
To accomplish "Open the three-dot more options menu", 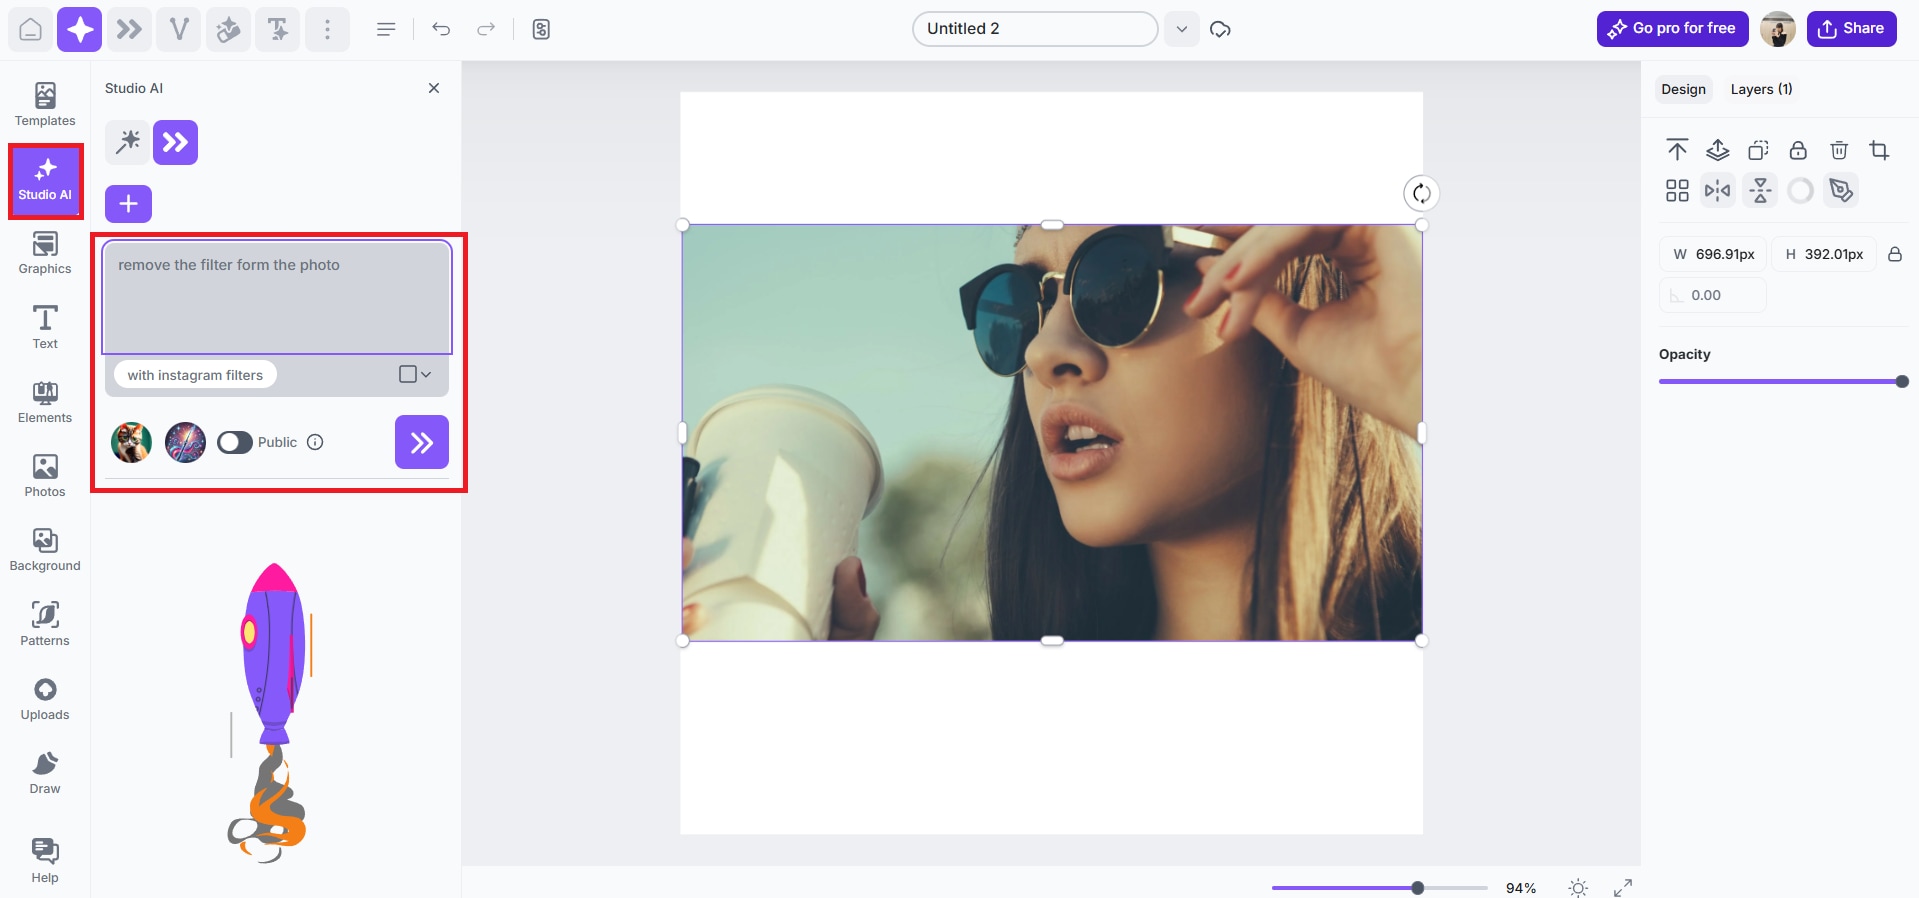I will tap(327, 29).
